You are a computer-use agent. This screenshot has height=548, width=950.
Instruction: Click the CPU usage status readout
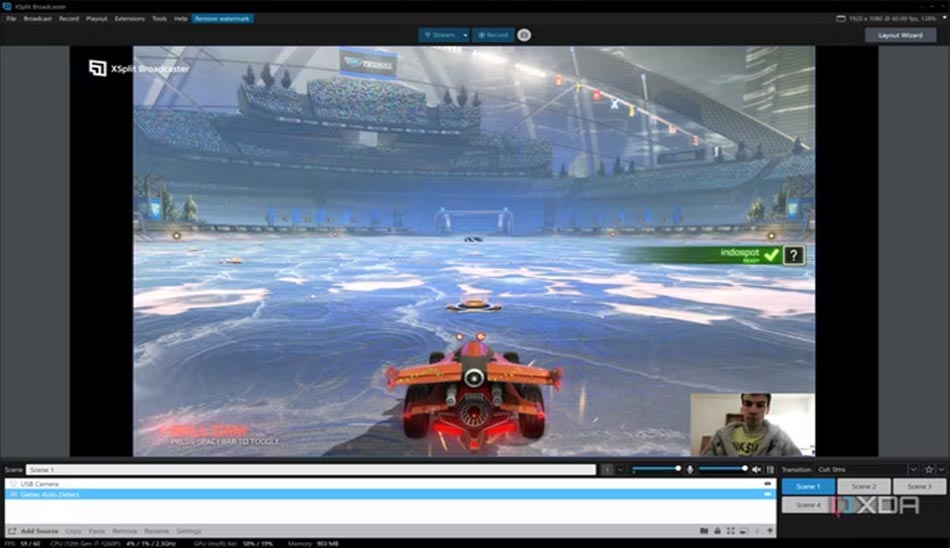pos(113,544)
